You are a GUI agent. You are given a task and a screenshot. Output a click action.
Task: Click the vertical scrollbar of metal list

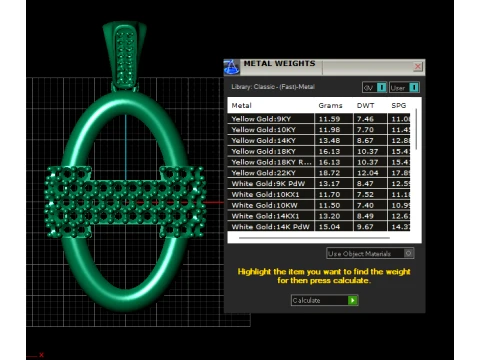(416, 129)
